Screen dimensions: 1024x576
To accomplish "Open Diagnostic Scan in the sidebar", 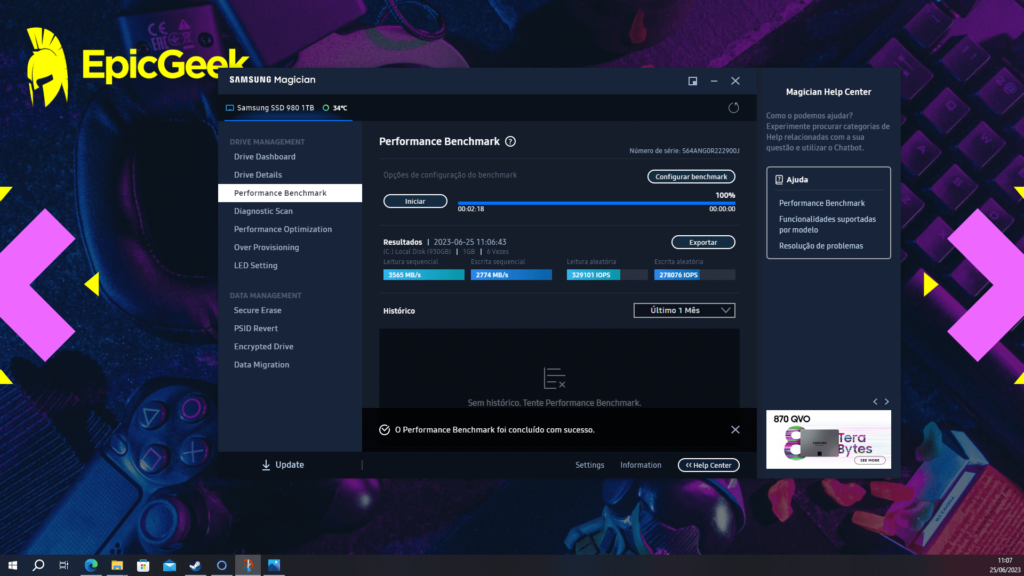I will click(263, 211).
